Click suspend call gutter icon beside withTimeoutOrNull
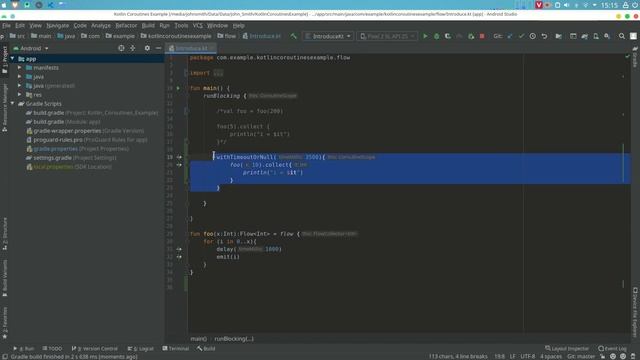640x360 pixels. click(x=179, y=157)
